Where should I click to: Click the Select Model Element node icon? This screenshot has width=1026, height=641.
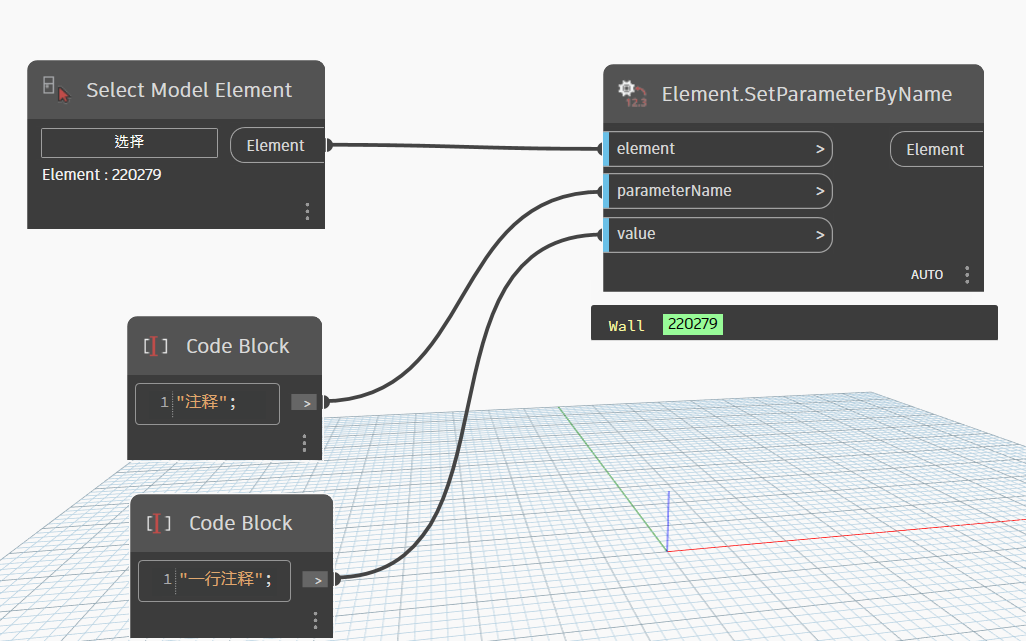(56, 90)
